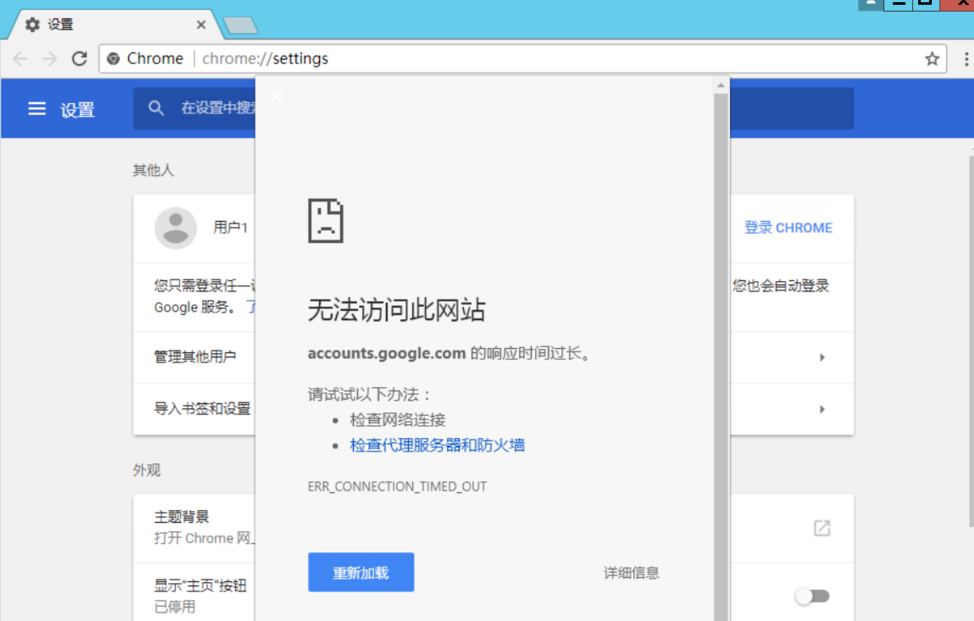
Task: Click the dialog vertical scrollbar track
Action: click(x=721, y=357)
